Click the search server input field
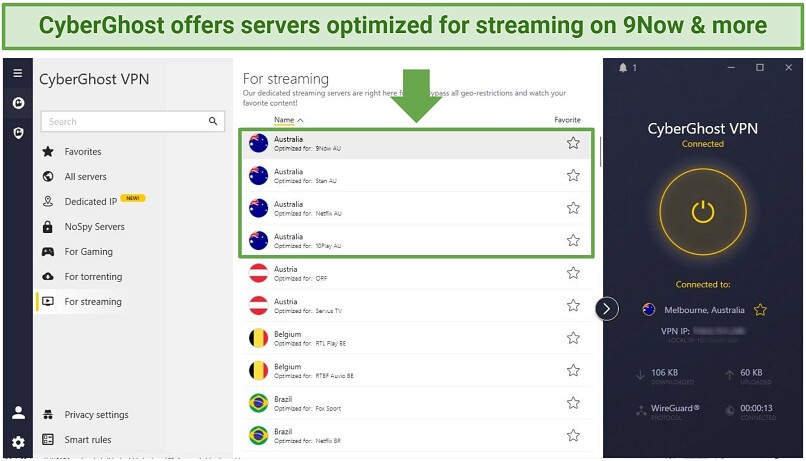The image size is (806, 461). pyautogui.click(x=133, y=121)
